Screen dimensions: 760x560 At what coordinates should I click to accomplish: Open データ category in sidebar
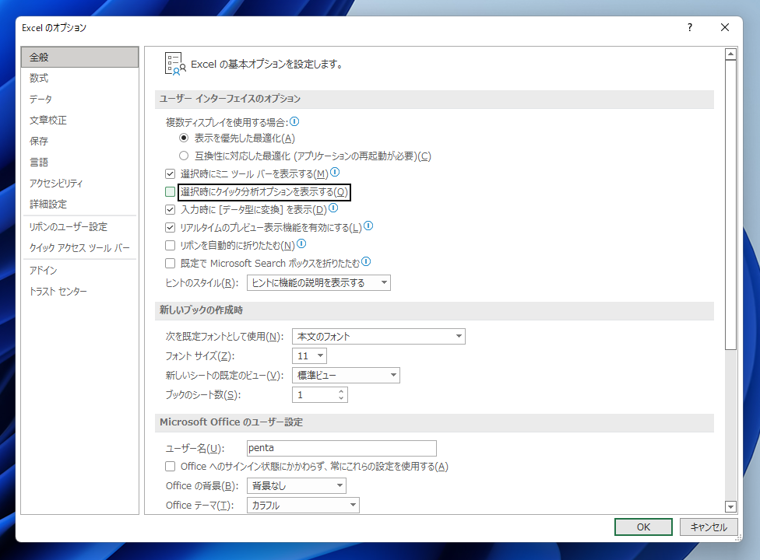coord(80,99)
